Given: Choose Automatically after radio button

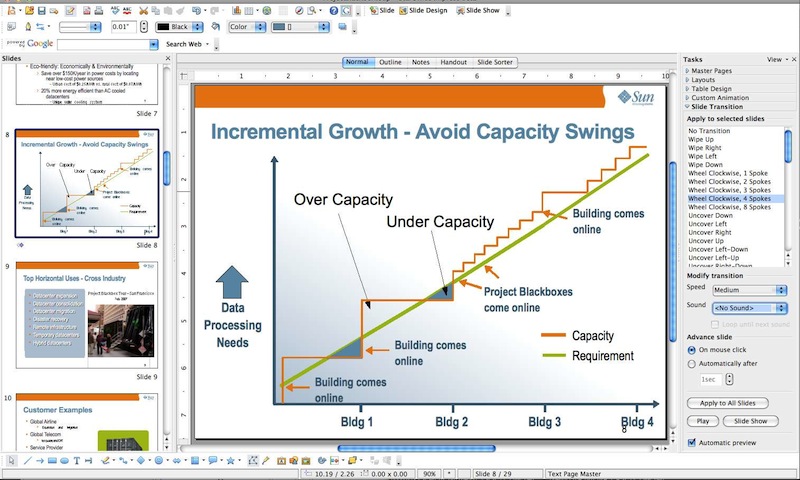Looking at the screenshot, I should [x=692, y=365].
